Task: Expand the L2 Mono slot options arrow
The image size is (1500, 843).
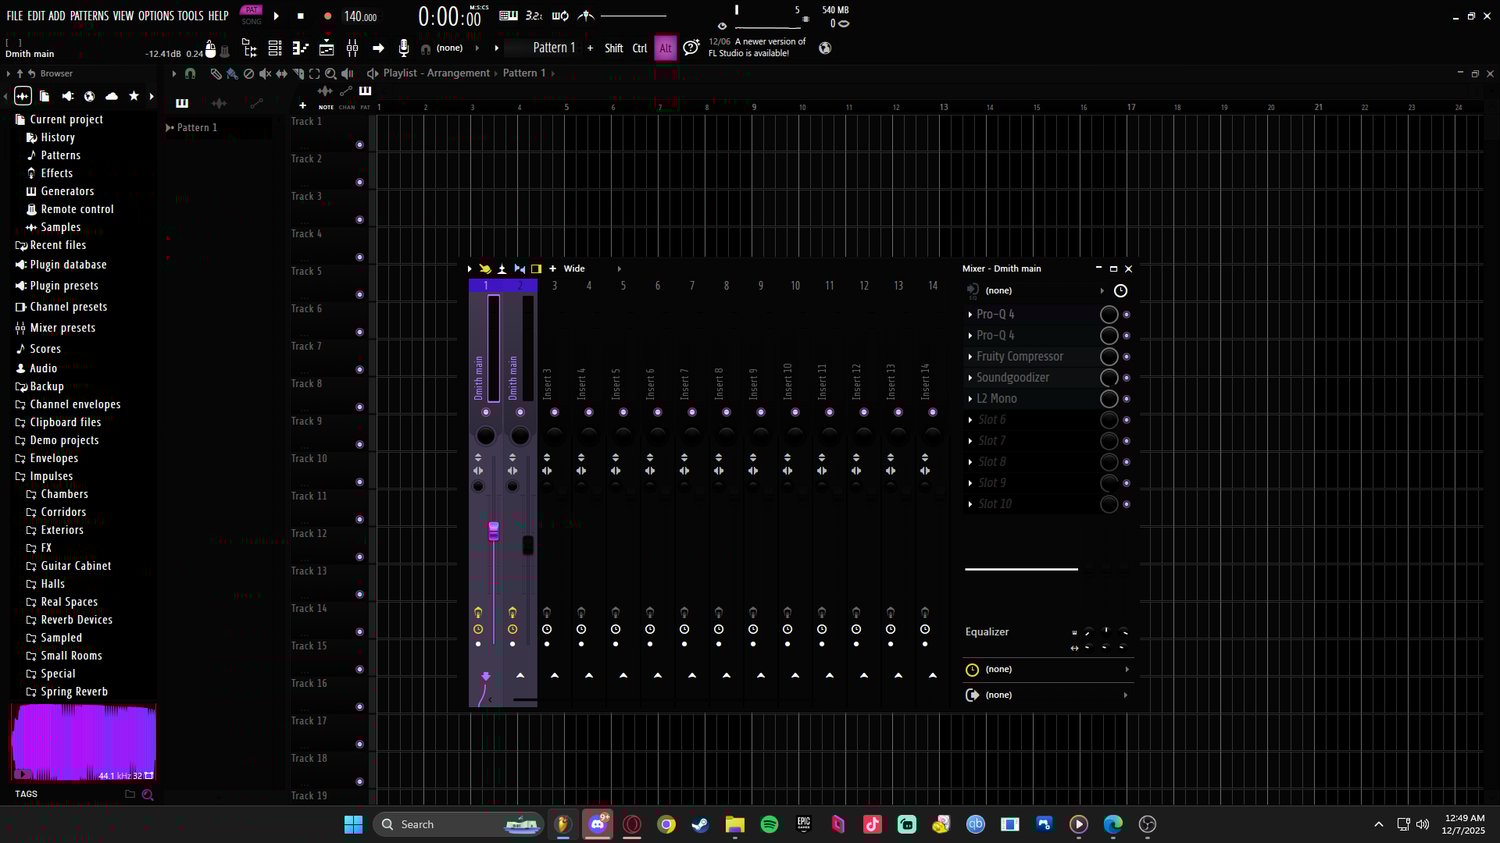Action: (970, 399)
